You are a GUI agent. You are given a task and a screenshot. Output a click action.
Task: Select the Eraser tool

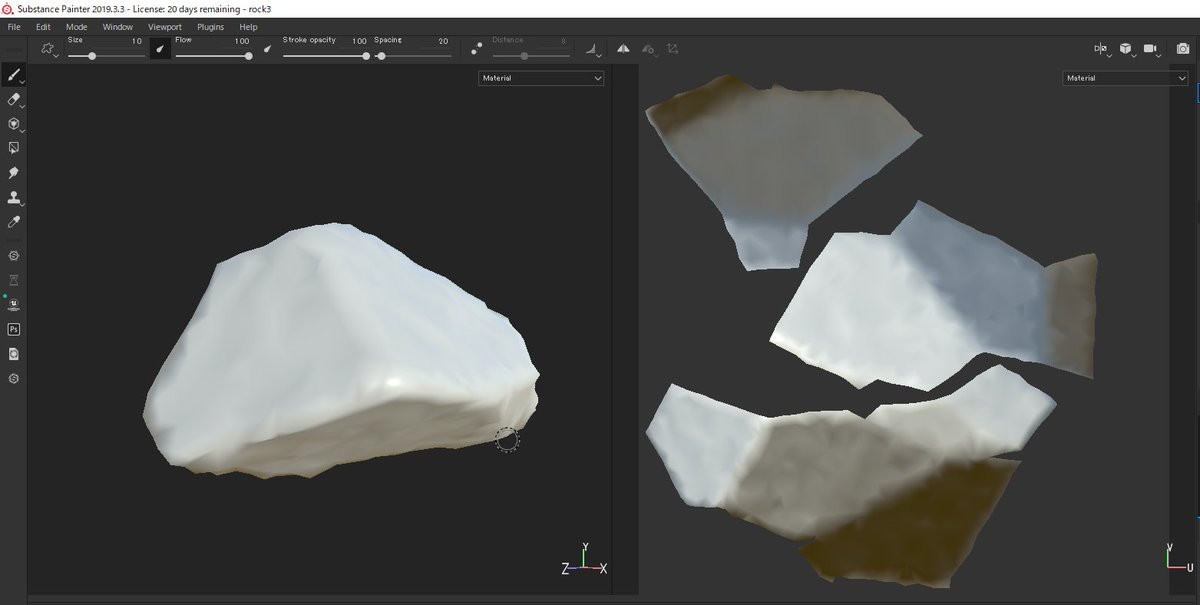point(13,100)
